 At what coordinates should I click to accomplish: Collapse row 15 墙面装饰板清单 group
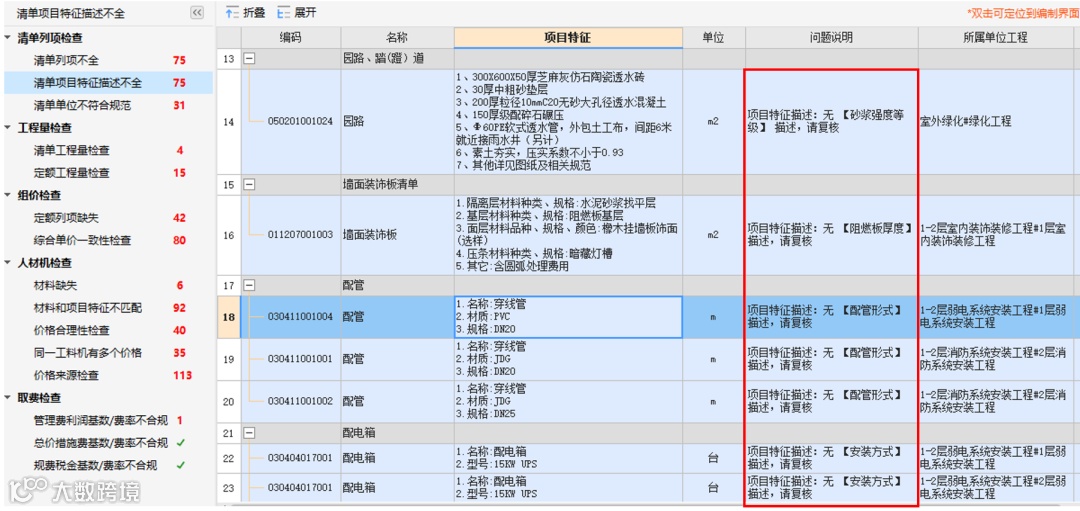[249, 185]
